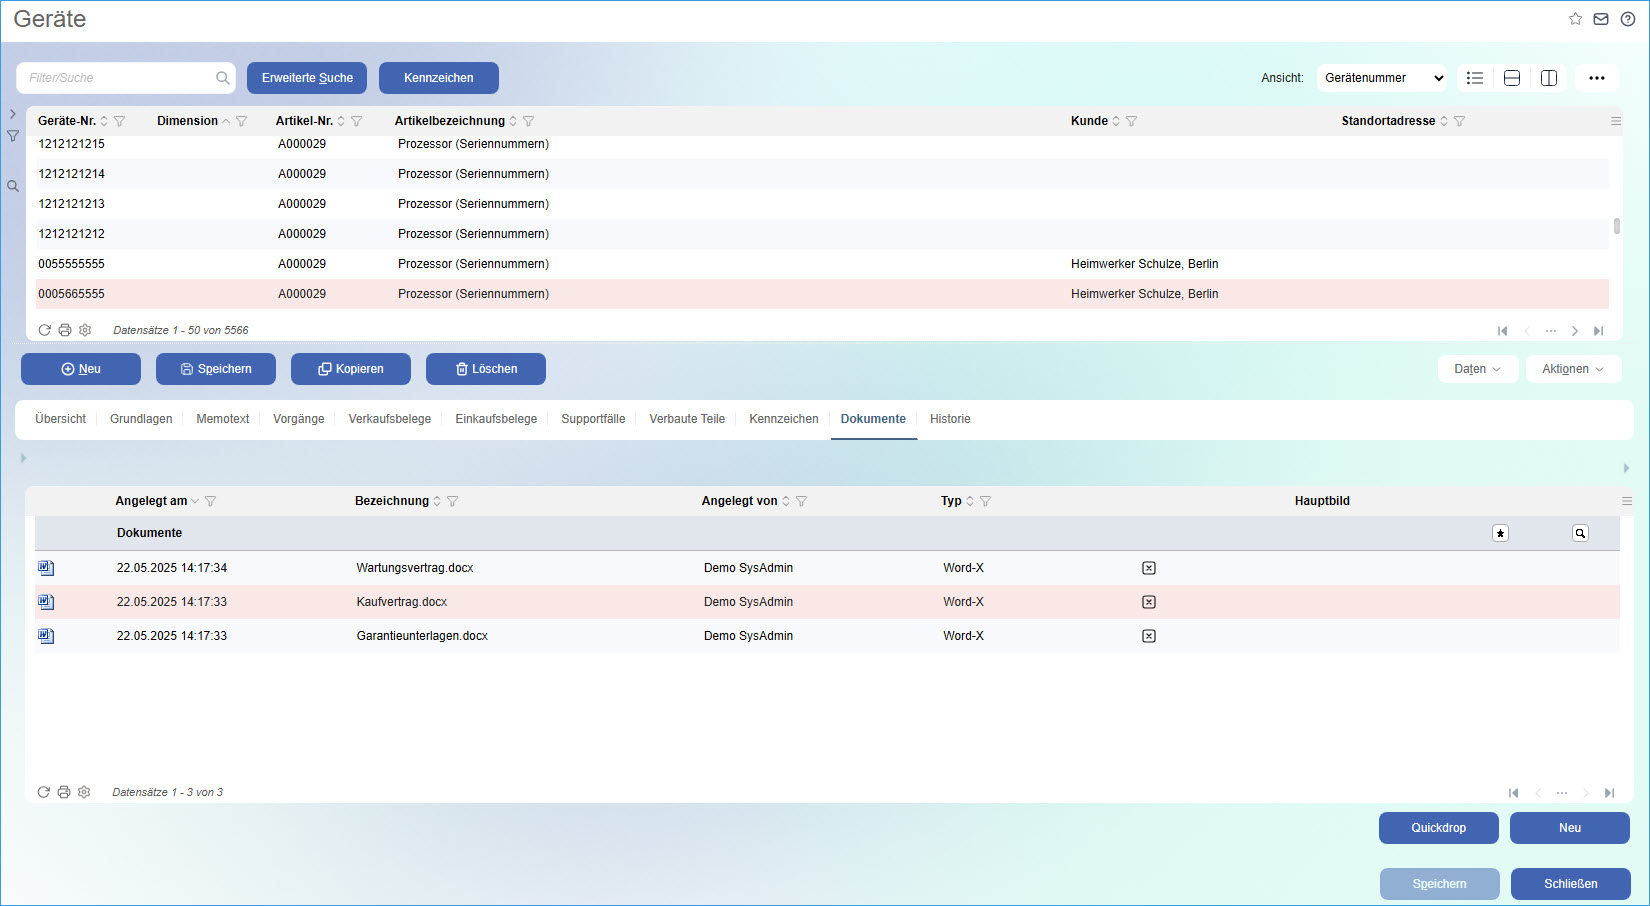The height and width of the screenshot is (906, 1650).
Task: Switch to the Historie tab
Action: (x=949, y=419)
